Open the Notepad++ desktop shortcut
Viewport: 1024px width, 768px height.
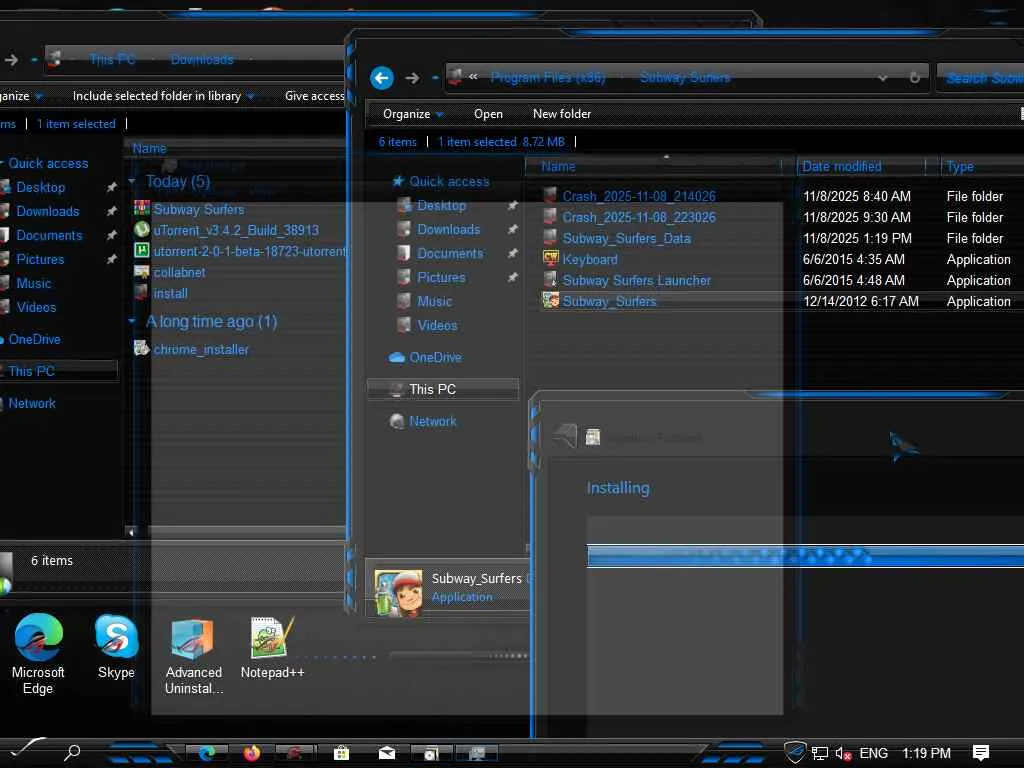(272, 647)
